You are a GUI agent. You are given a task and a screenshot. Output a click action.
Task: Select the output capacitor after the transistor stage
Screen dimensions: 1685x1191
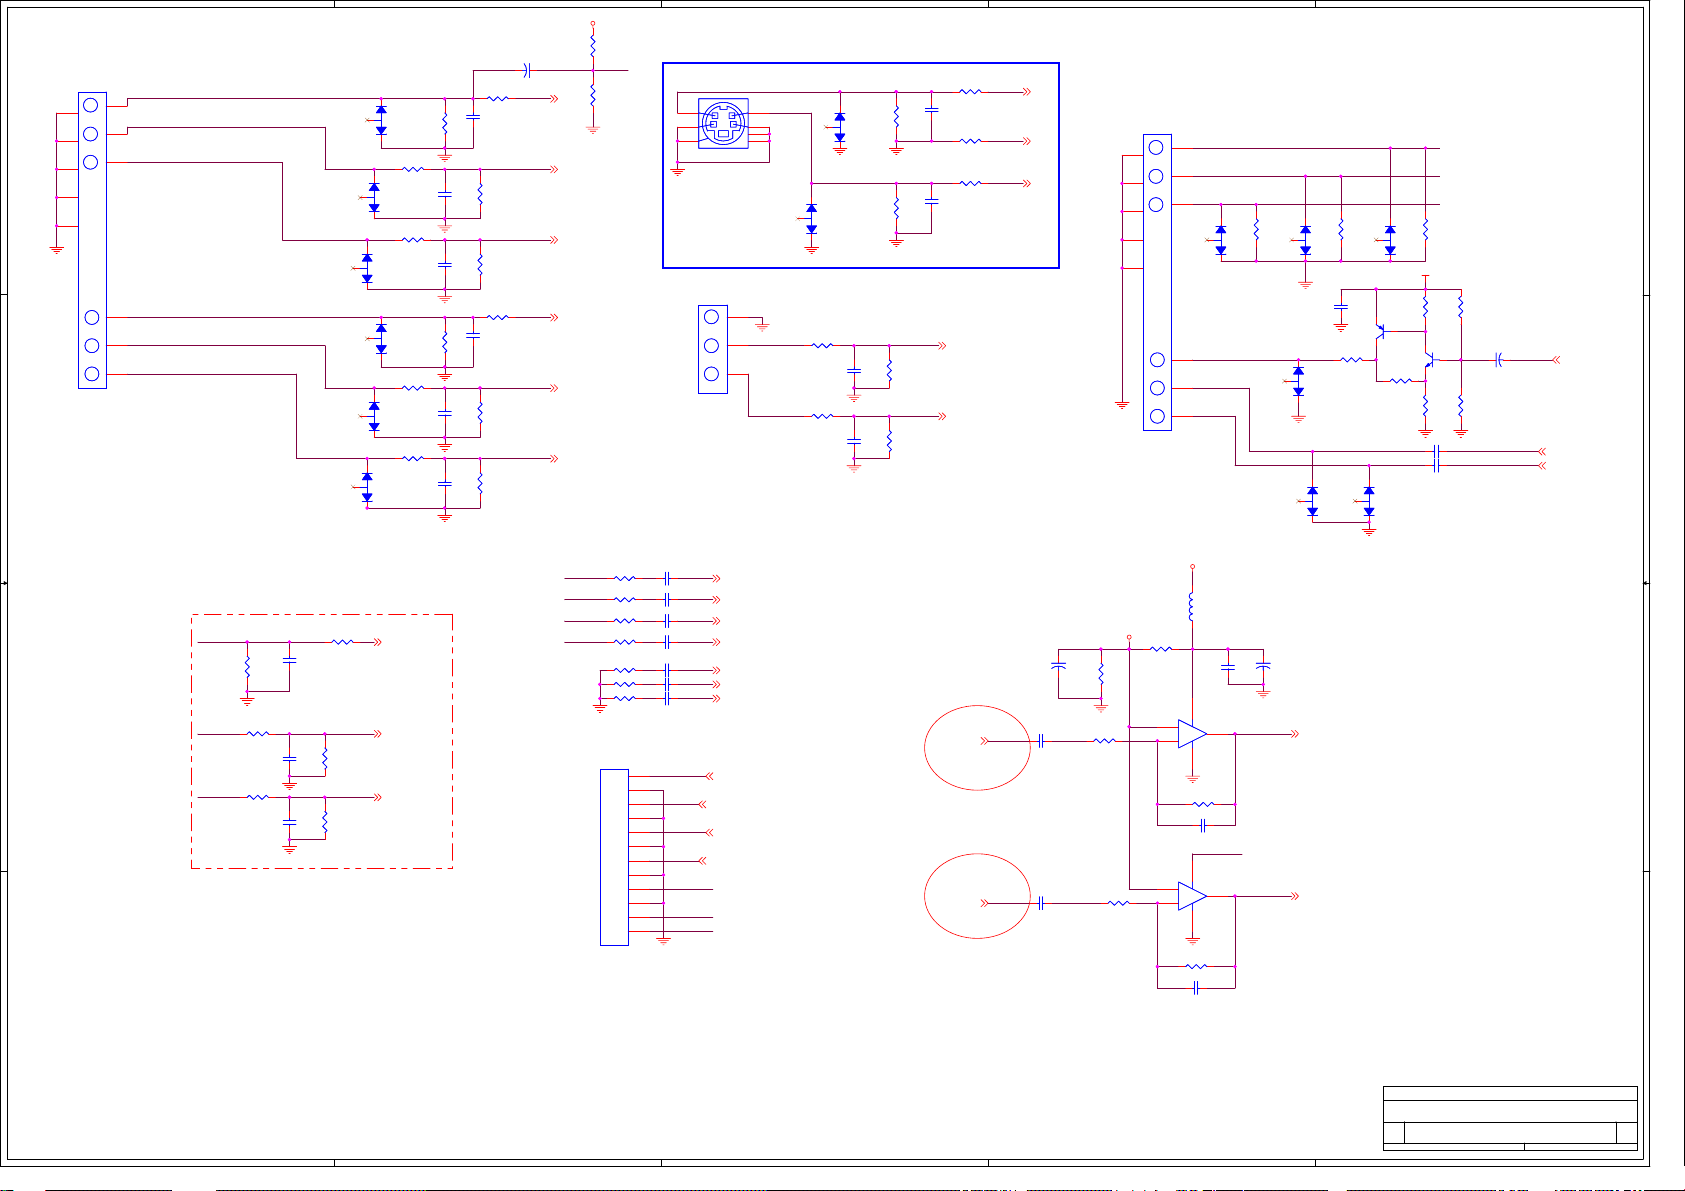1499,360
